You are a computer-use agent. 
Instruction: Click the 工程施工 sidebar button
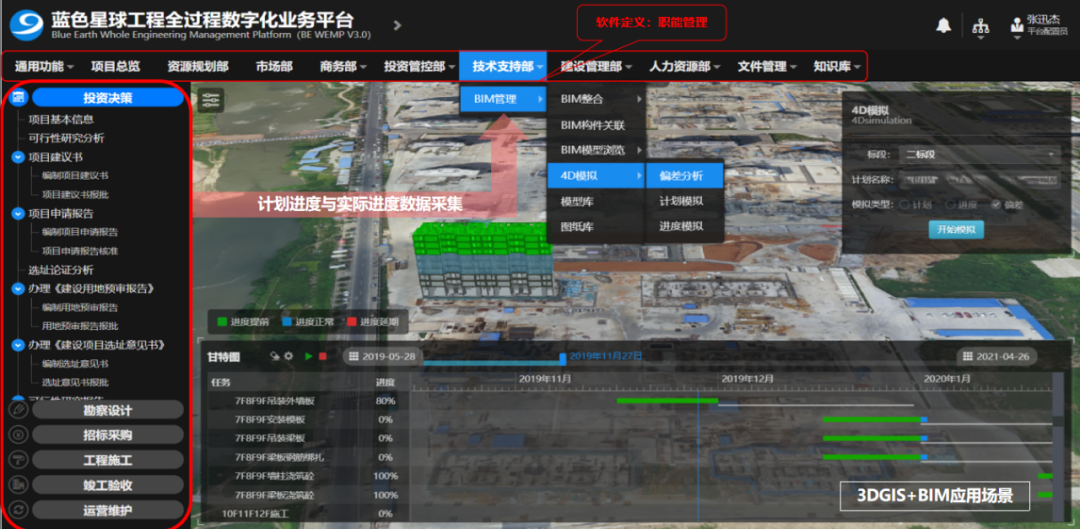[108, 460]
